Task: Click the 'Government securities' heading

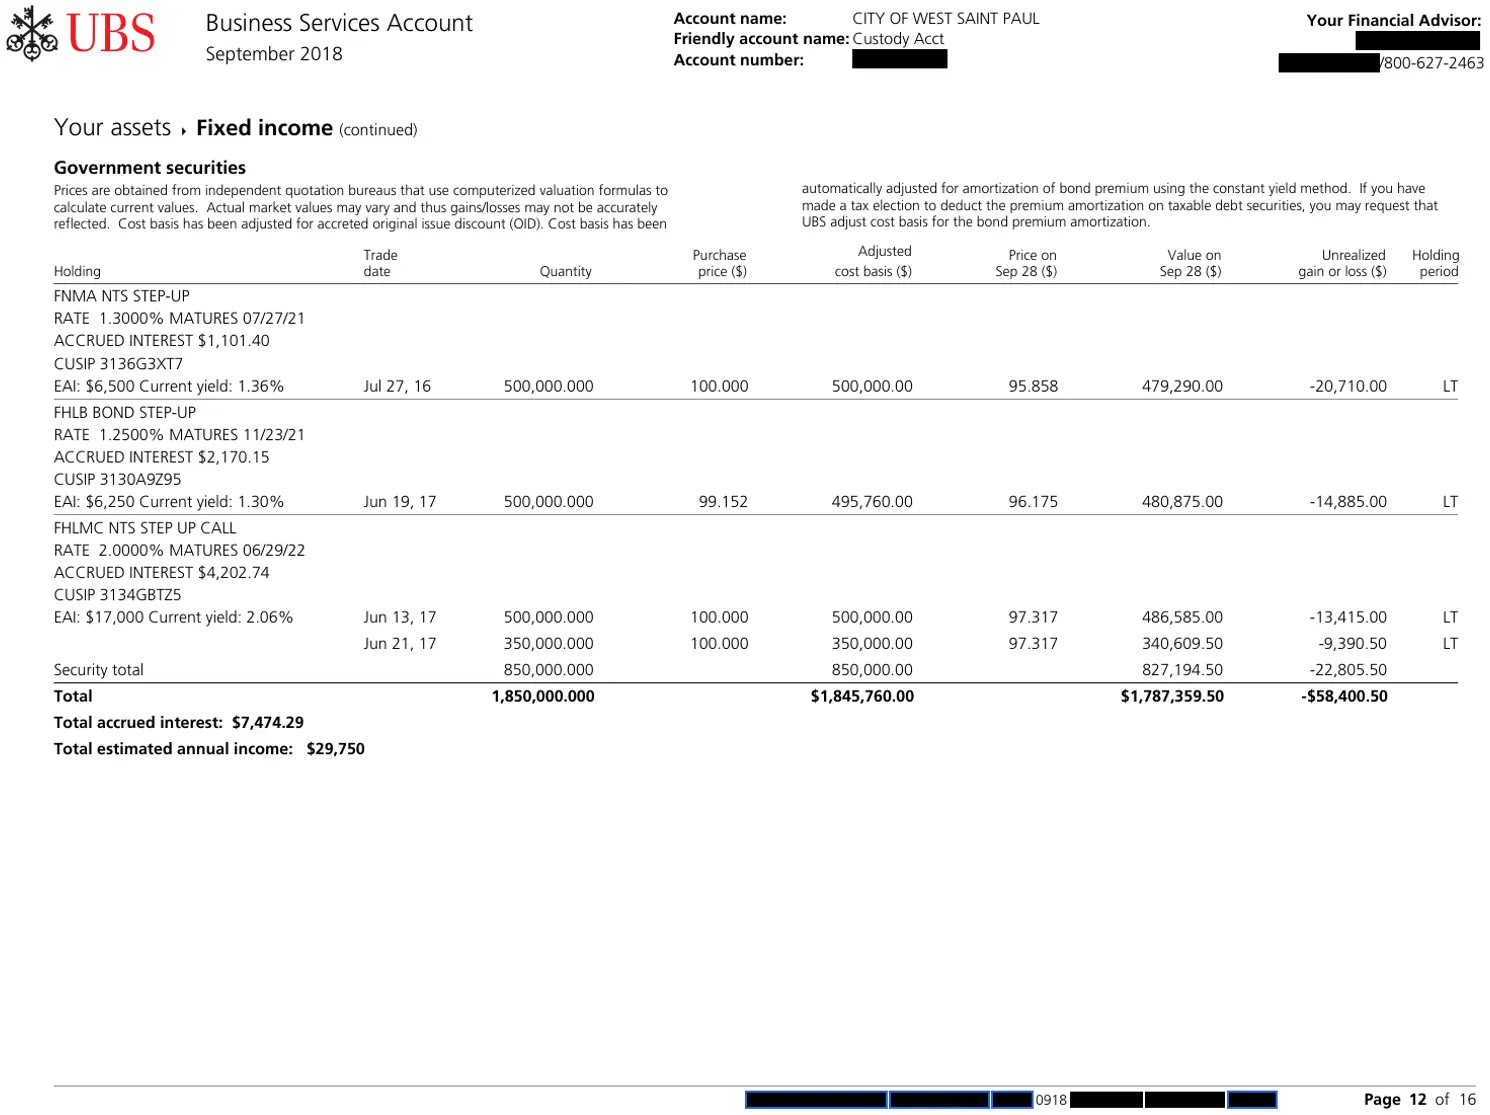Action: [x=150, y=168]
